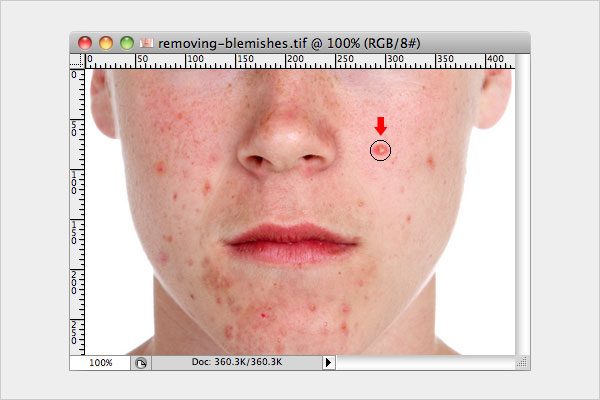Click the 100 mark on the vertical ruler
The width and height of the screenshot is (600, 400).
(x=74, y=183)
